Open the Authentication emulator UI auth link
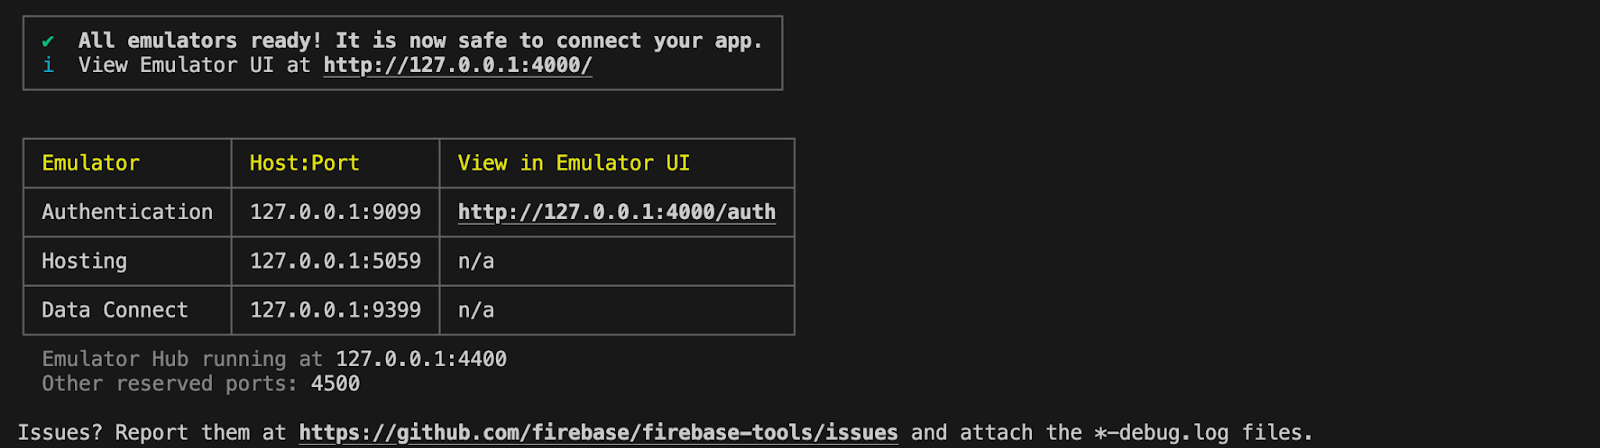The image size is (1600, 448). point(616,212)
